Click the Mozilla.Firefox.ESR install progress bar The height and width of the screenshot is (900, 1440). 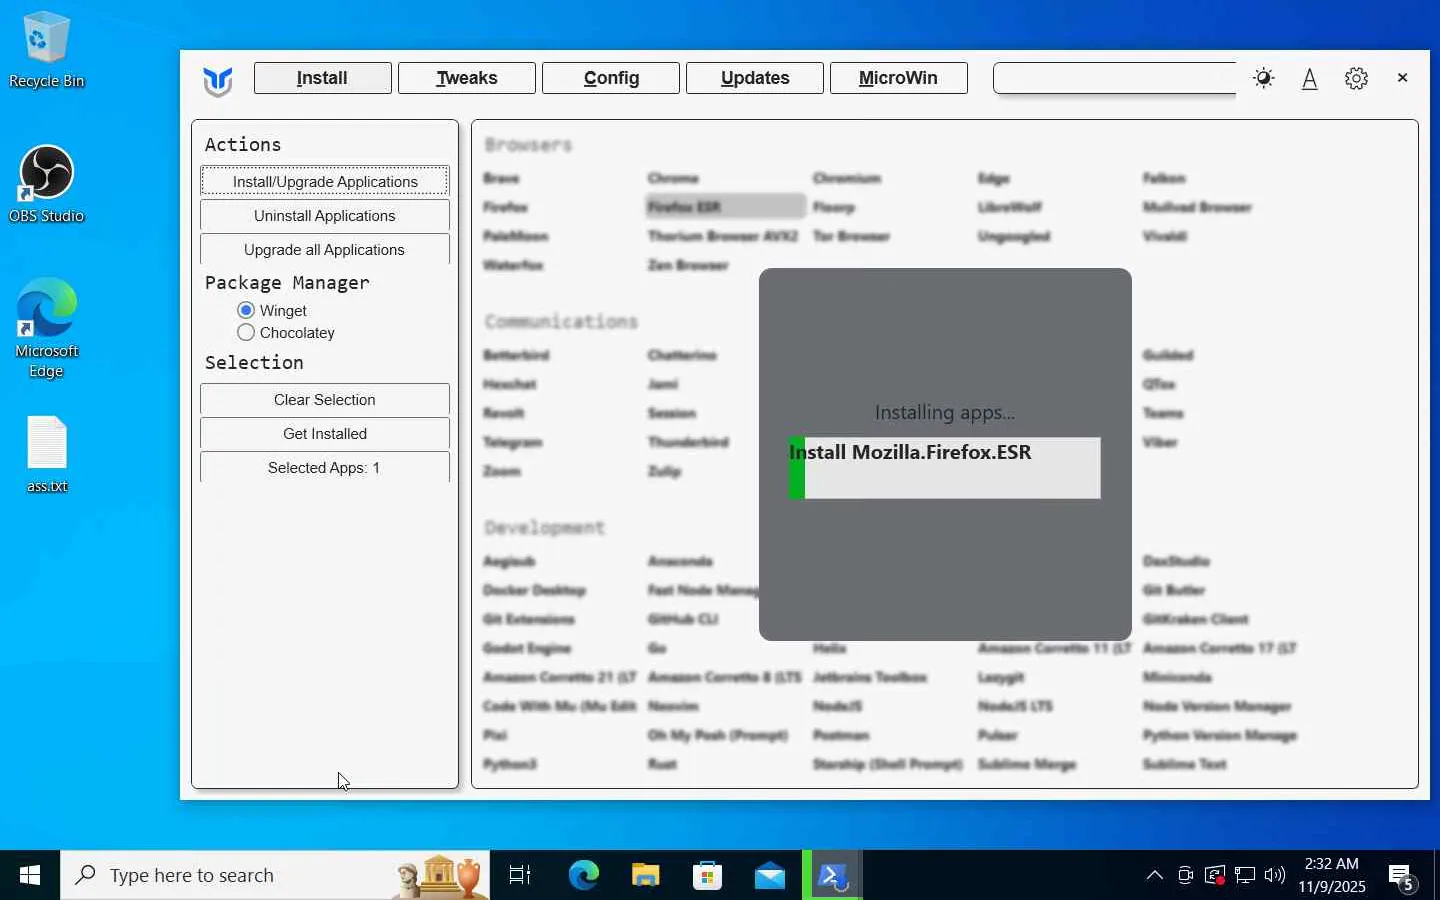click(x=945, y=468)
